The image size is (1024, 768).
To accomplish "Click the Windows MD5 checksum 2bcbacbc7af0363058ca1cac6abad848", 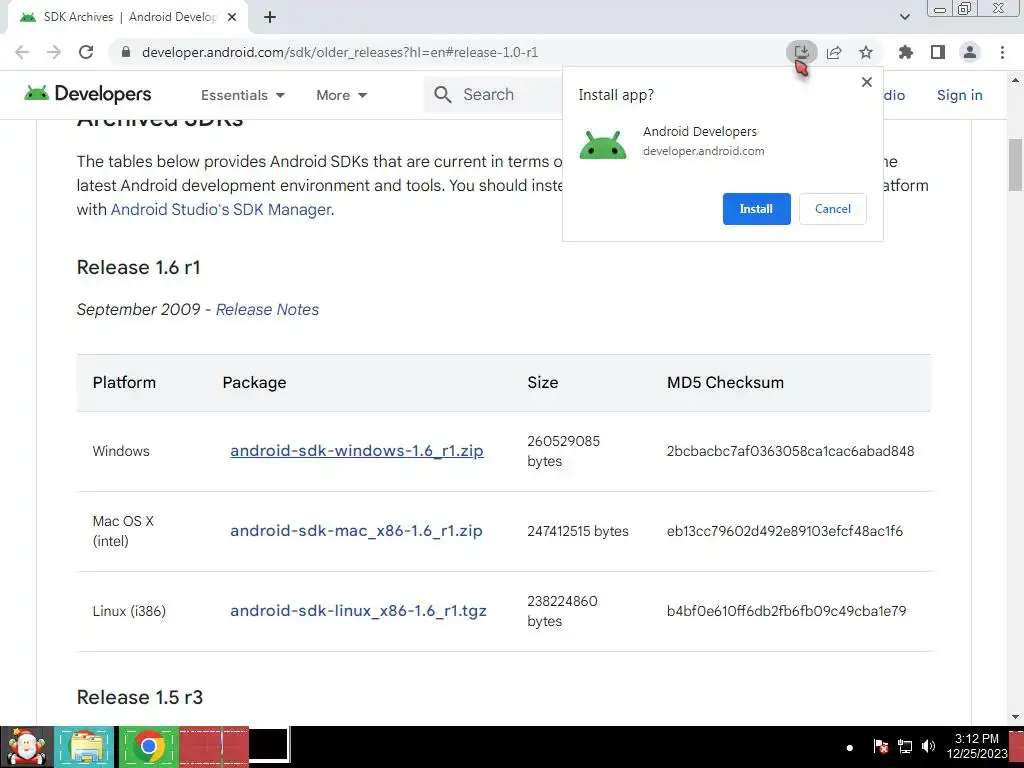I will [x=790, y=451].
